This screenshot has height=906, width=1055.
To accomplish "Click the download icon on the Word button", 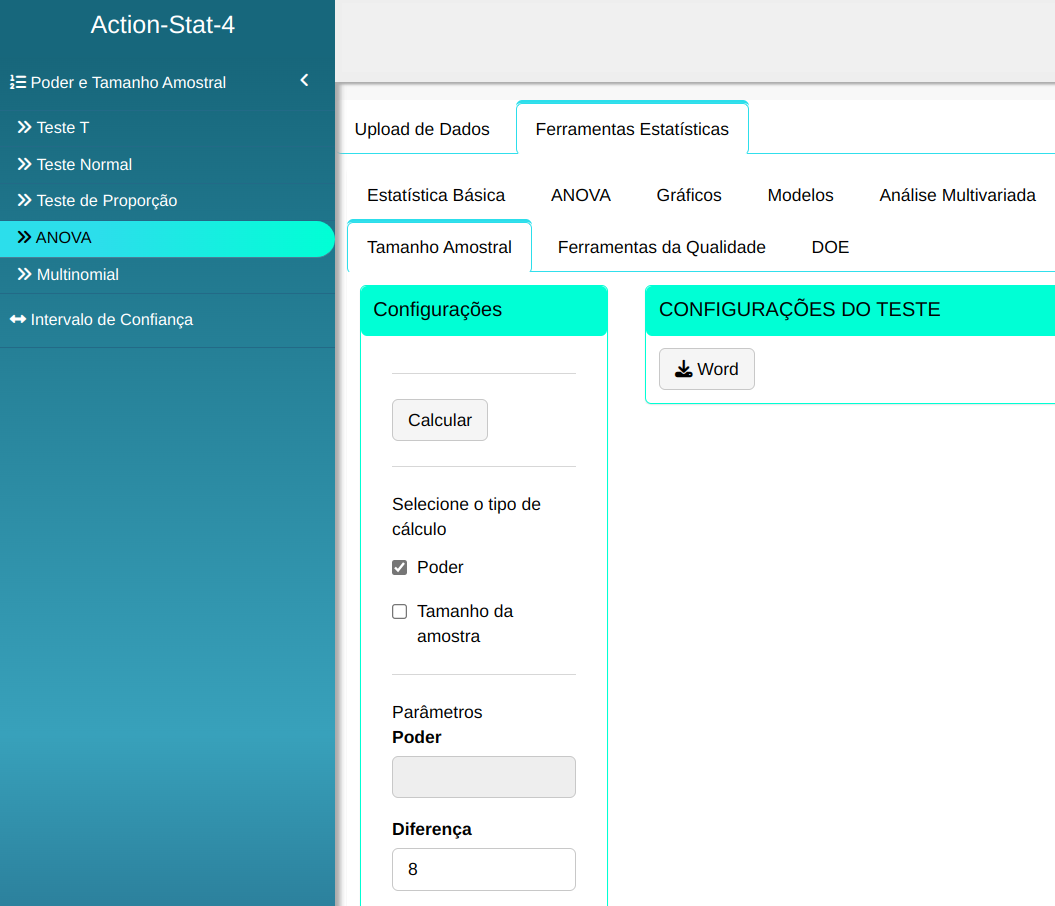I will (x=683, y=370).
